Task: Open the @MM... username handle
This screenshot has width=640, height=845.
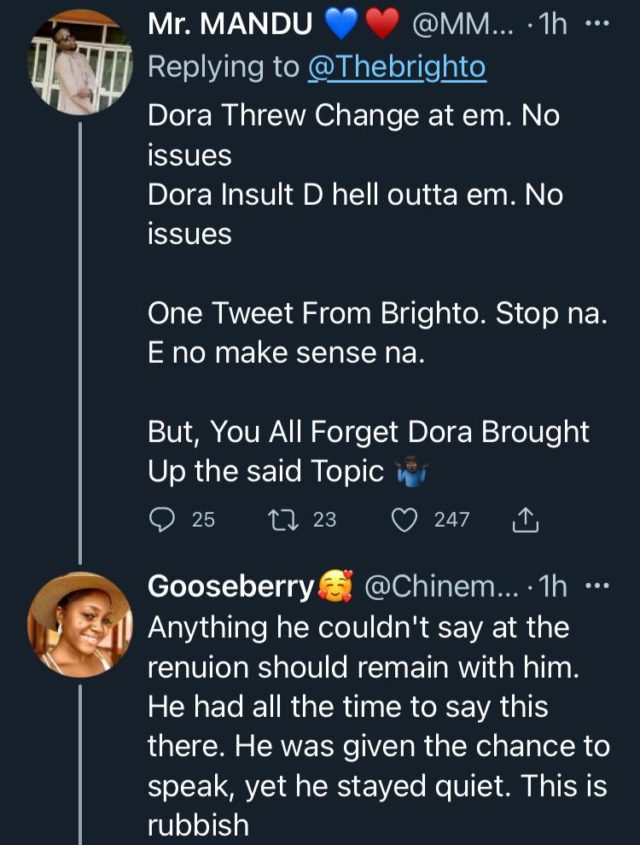Action: [458, 25]
